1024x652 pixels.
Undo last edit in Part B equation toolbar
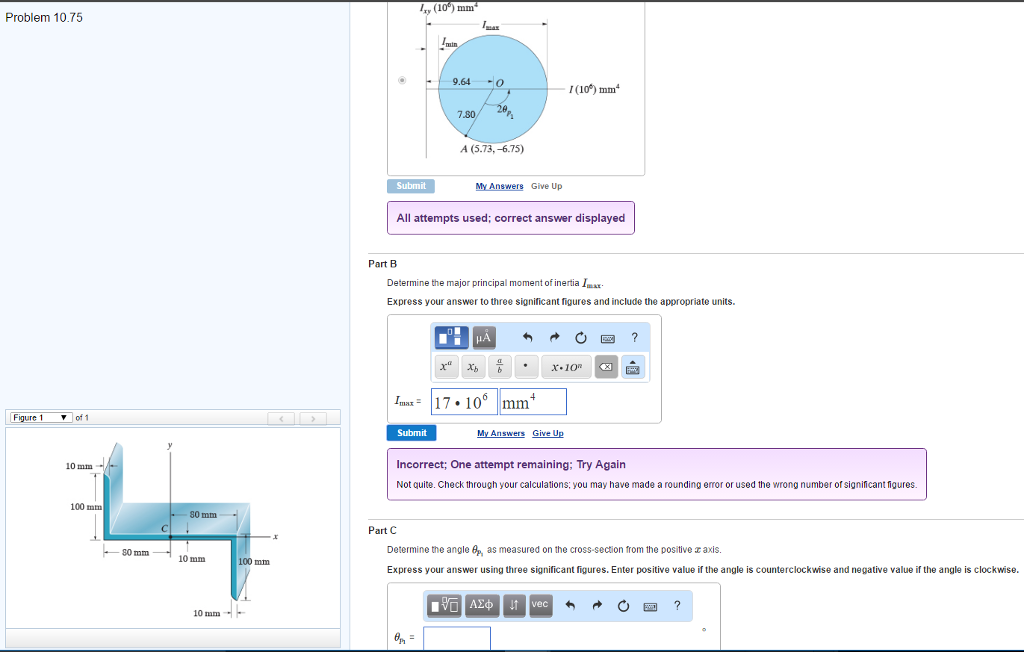click(x=528, y=337)
